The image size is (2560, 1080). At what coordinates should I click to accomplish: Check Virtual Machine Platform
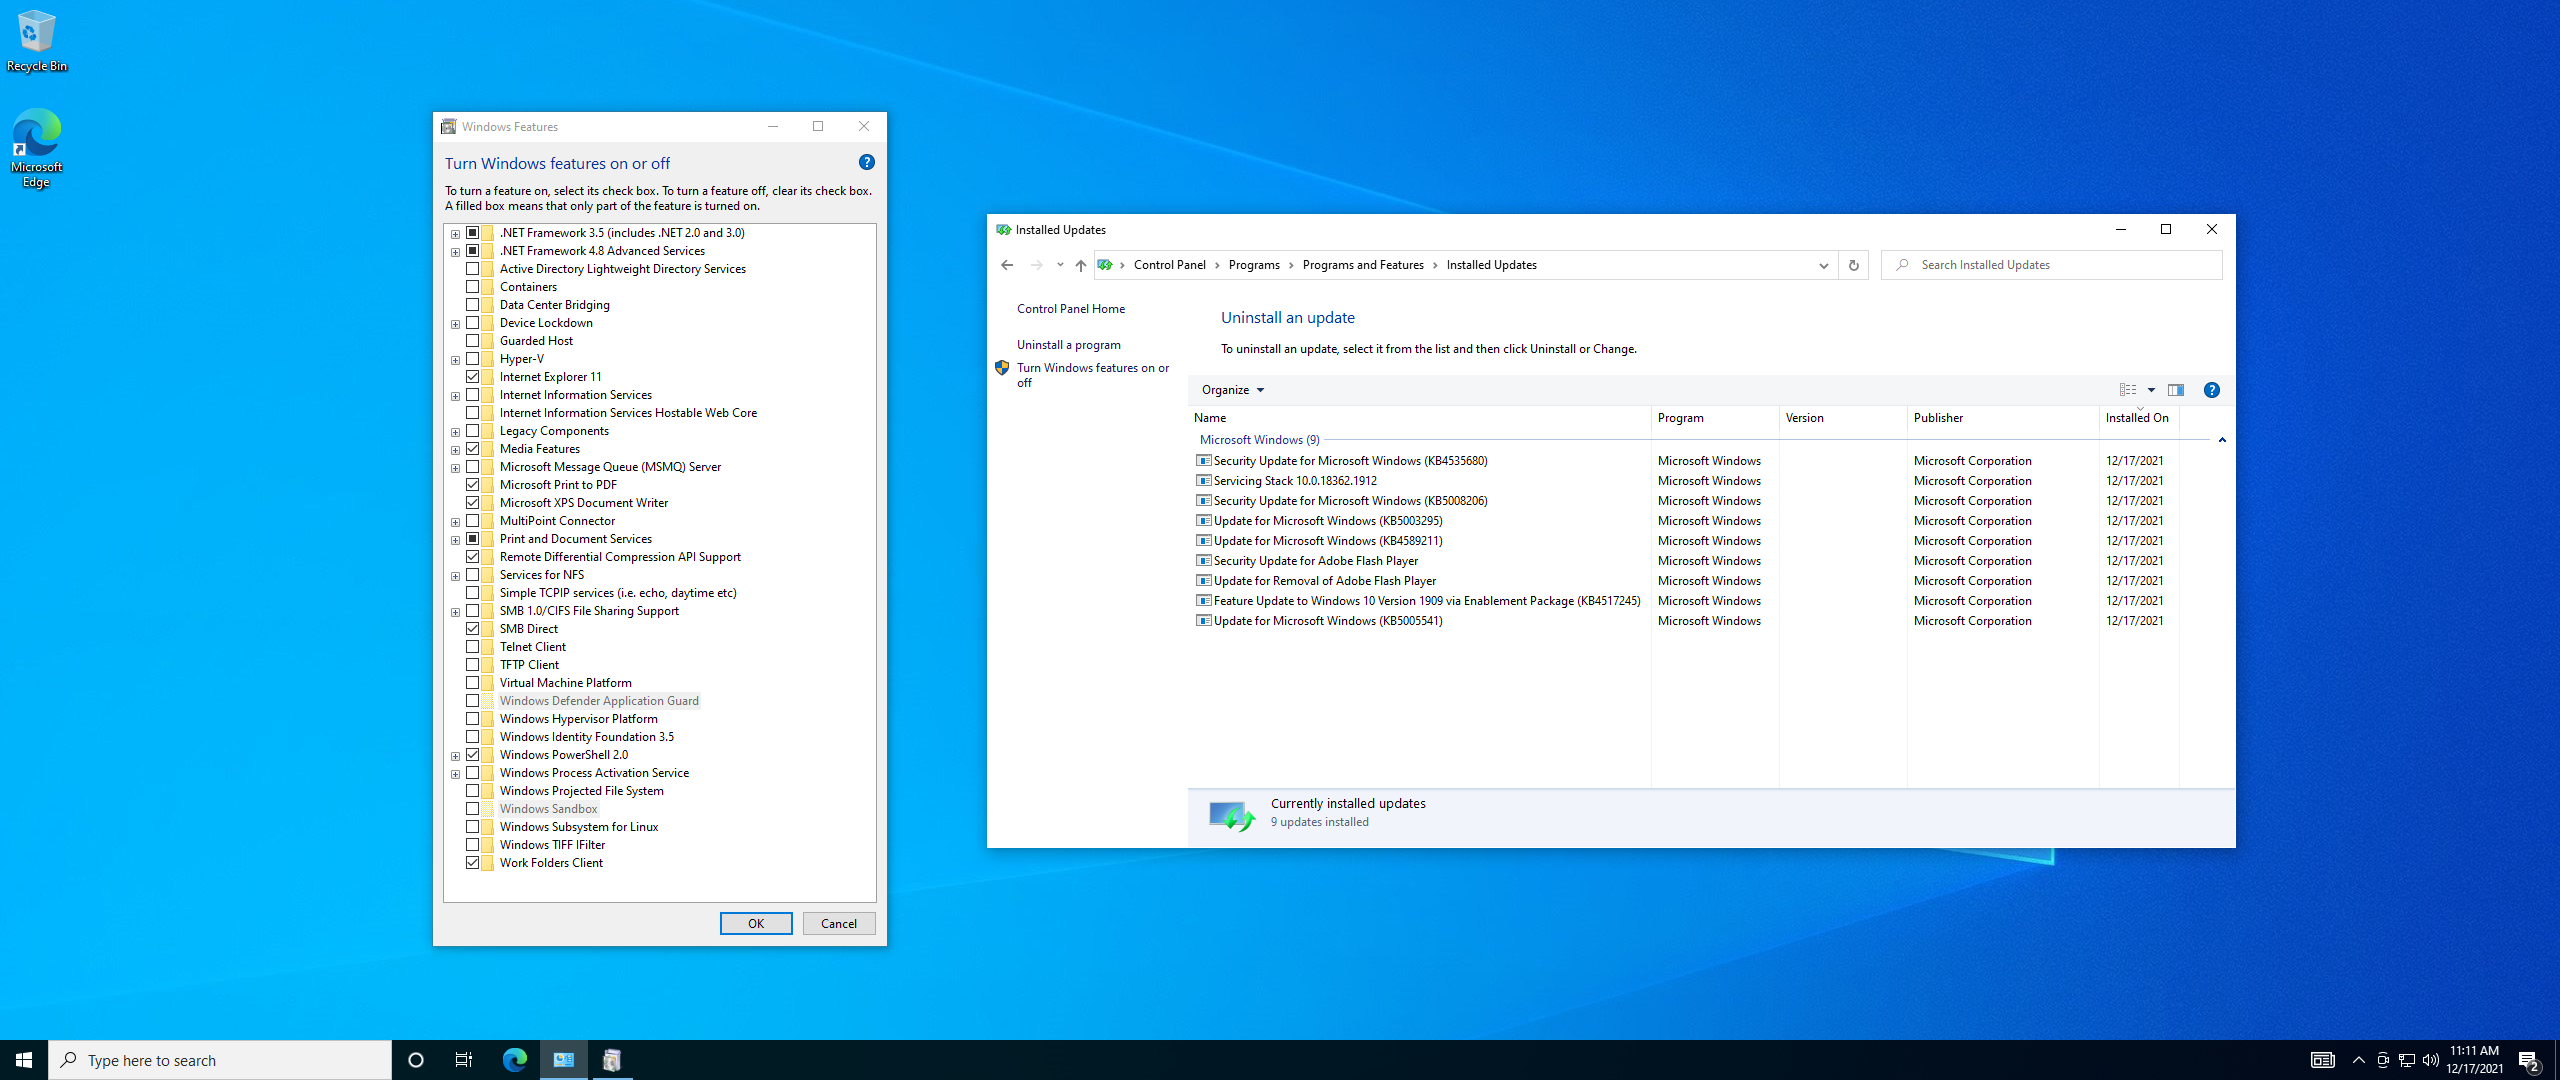[473, 683]
